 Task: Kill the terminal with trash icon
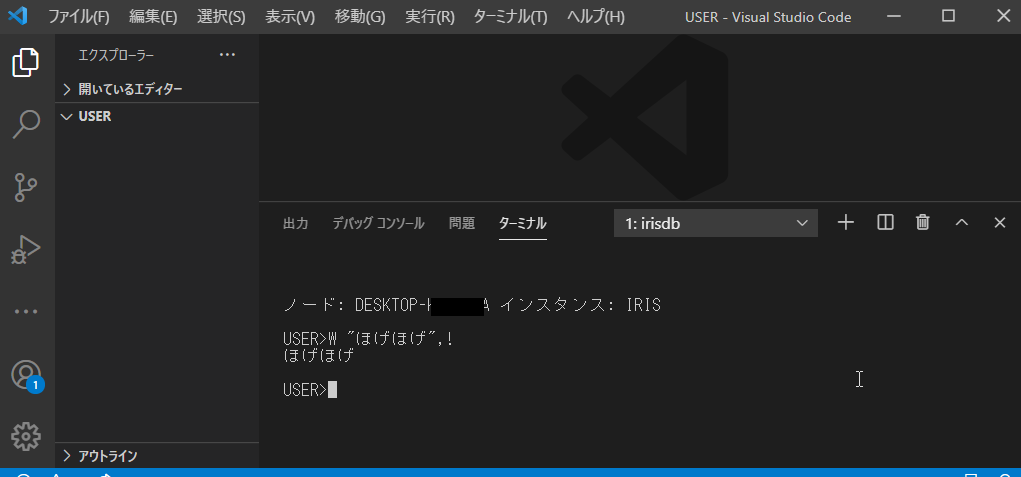(x=923, y=223)
